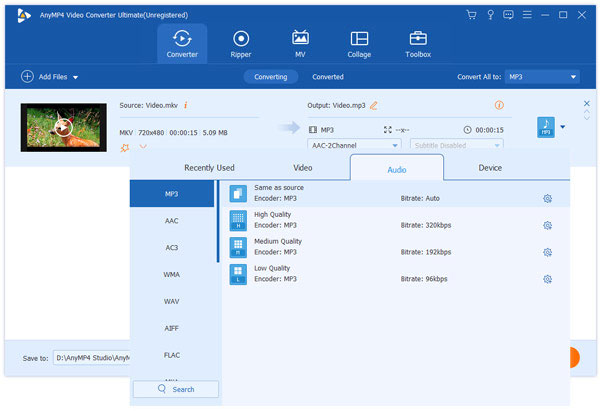Open output info orange circle icon
Viewport: 600px width, 411px height.
(x=499, y=105)
